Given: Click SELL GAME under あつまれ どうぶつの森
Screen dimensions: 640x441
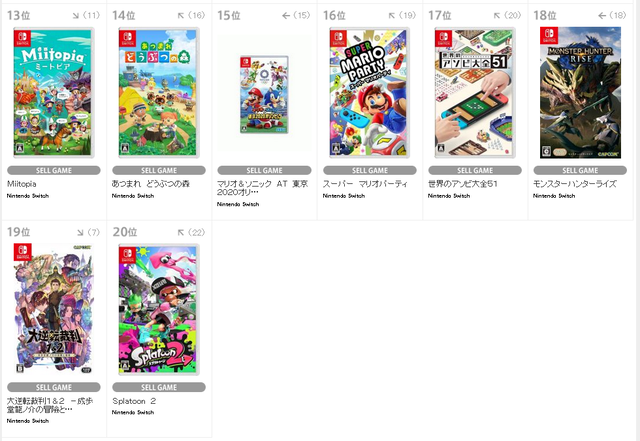Looking at the screenshot, I should [159, 170].
